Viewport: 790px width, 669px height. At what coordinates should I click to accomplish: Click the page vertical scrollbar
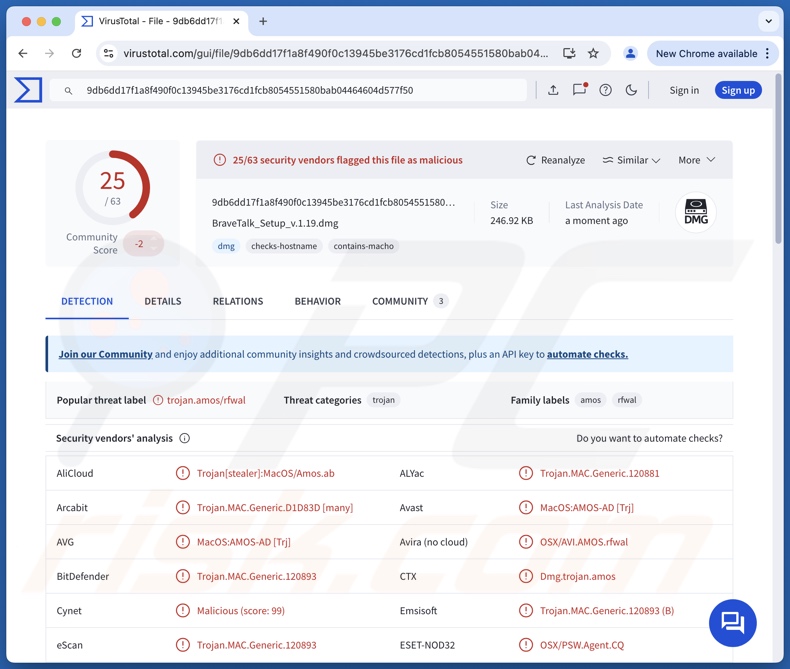(778, 159)
